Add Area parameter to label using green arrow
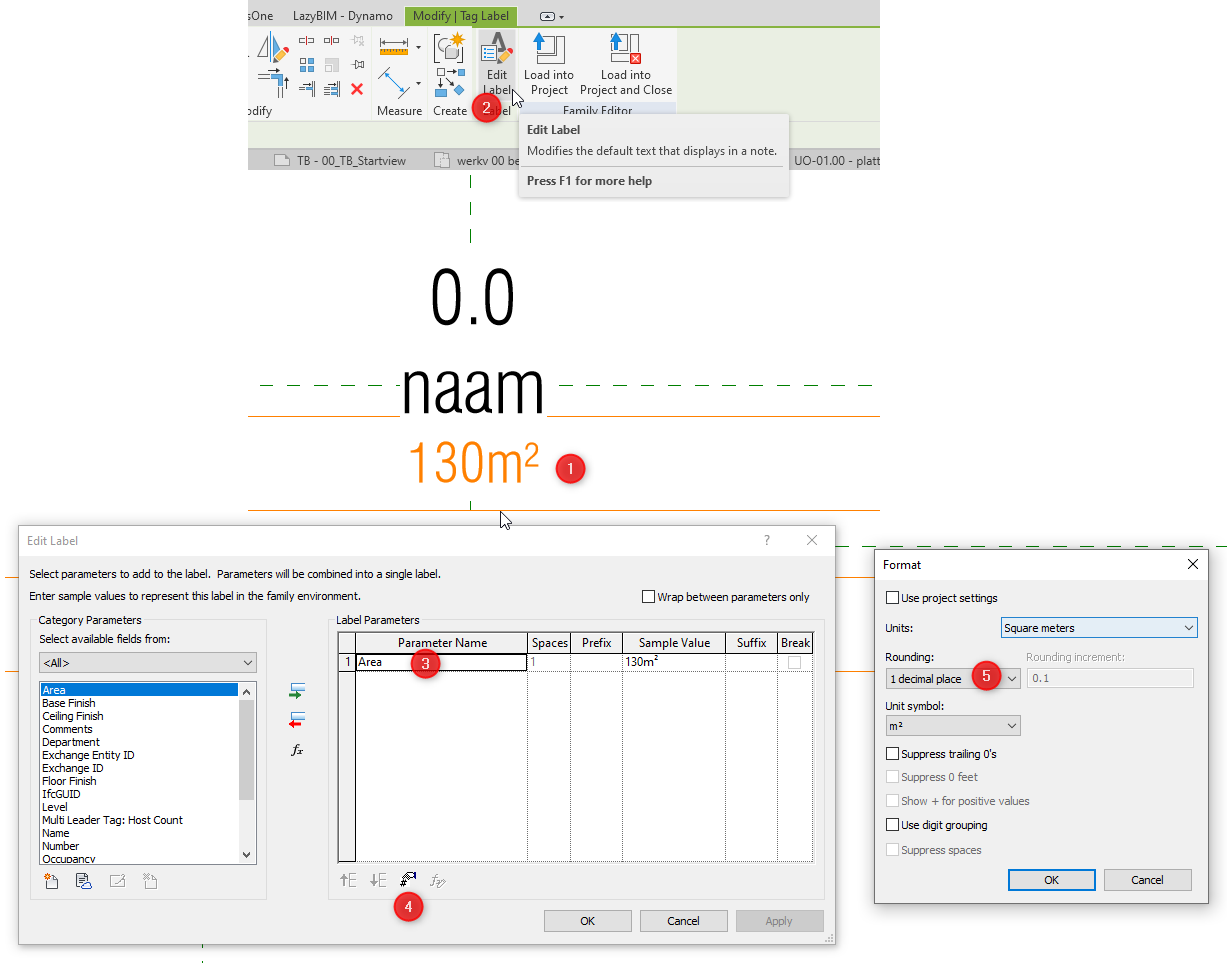Image resolution: width=1232 pixels, height=968 pixels. click(297, 690)
